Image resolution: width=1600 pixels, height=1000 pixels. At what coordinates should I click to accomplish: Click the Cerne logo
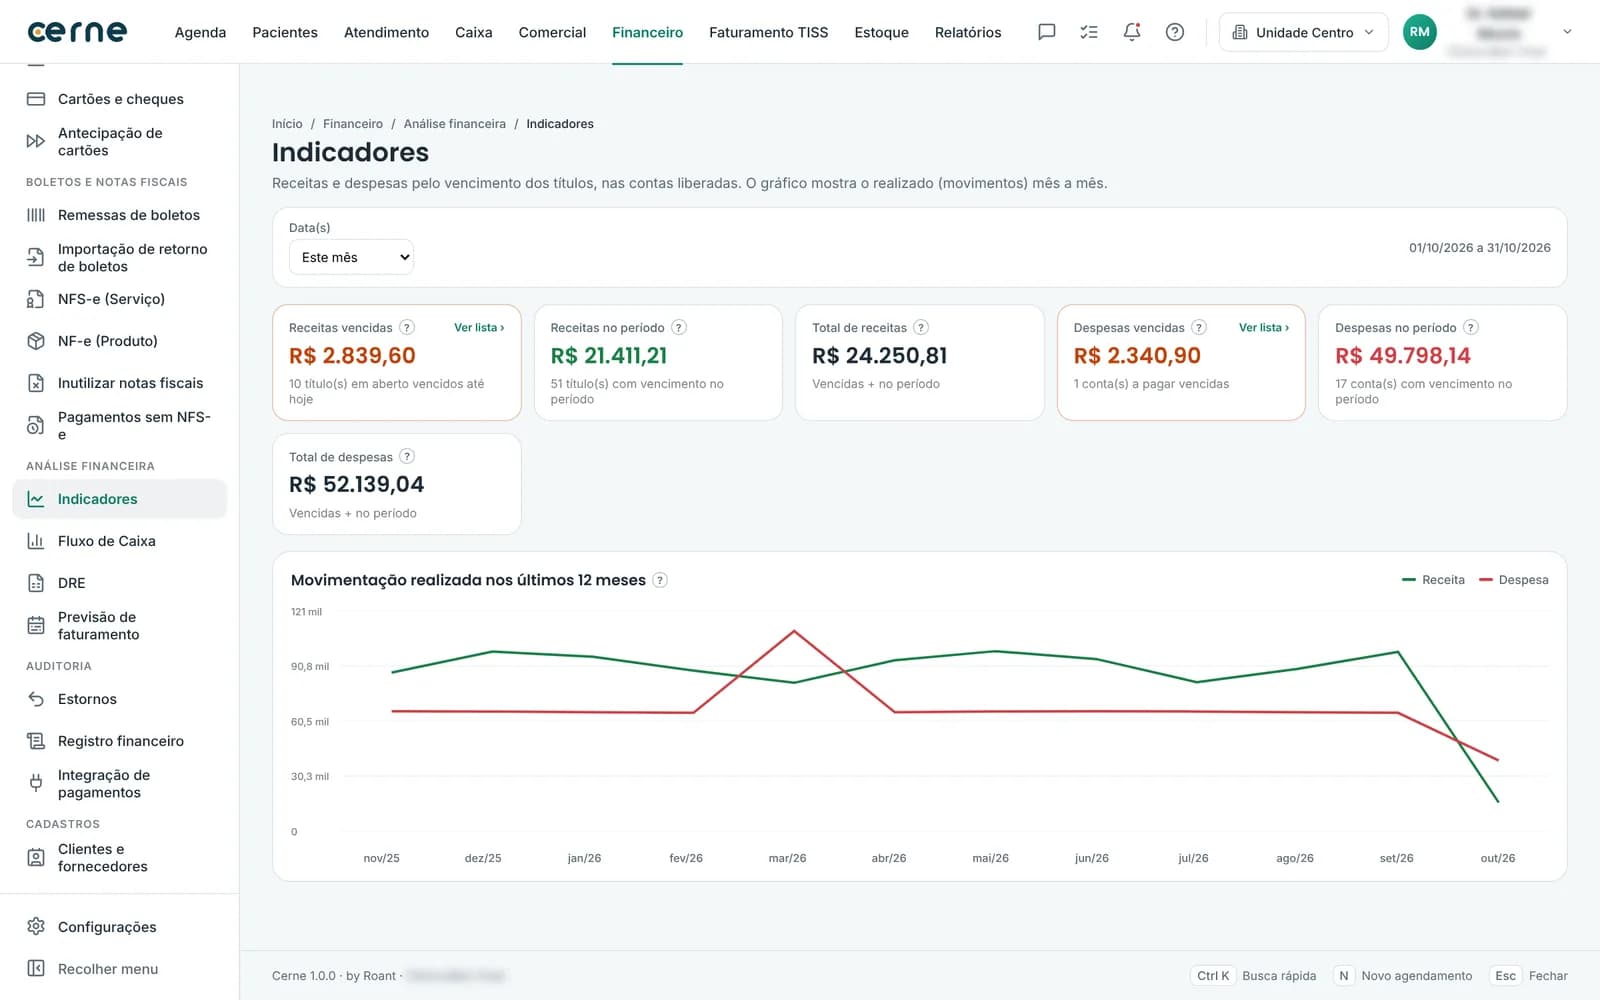(x=77, y=32)
